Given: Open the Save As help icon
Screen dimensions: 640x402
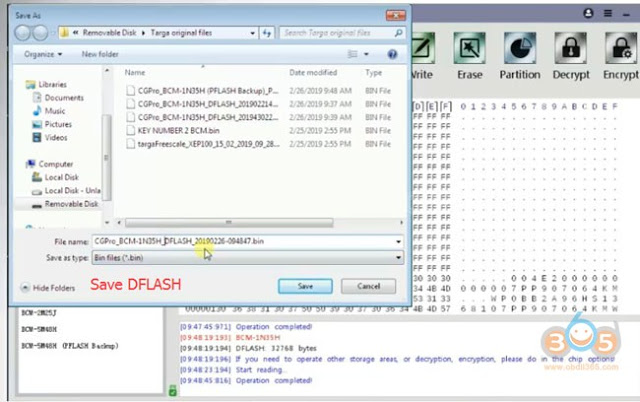Looking at the screenshot, I should pos(392,54).
